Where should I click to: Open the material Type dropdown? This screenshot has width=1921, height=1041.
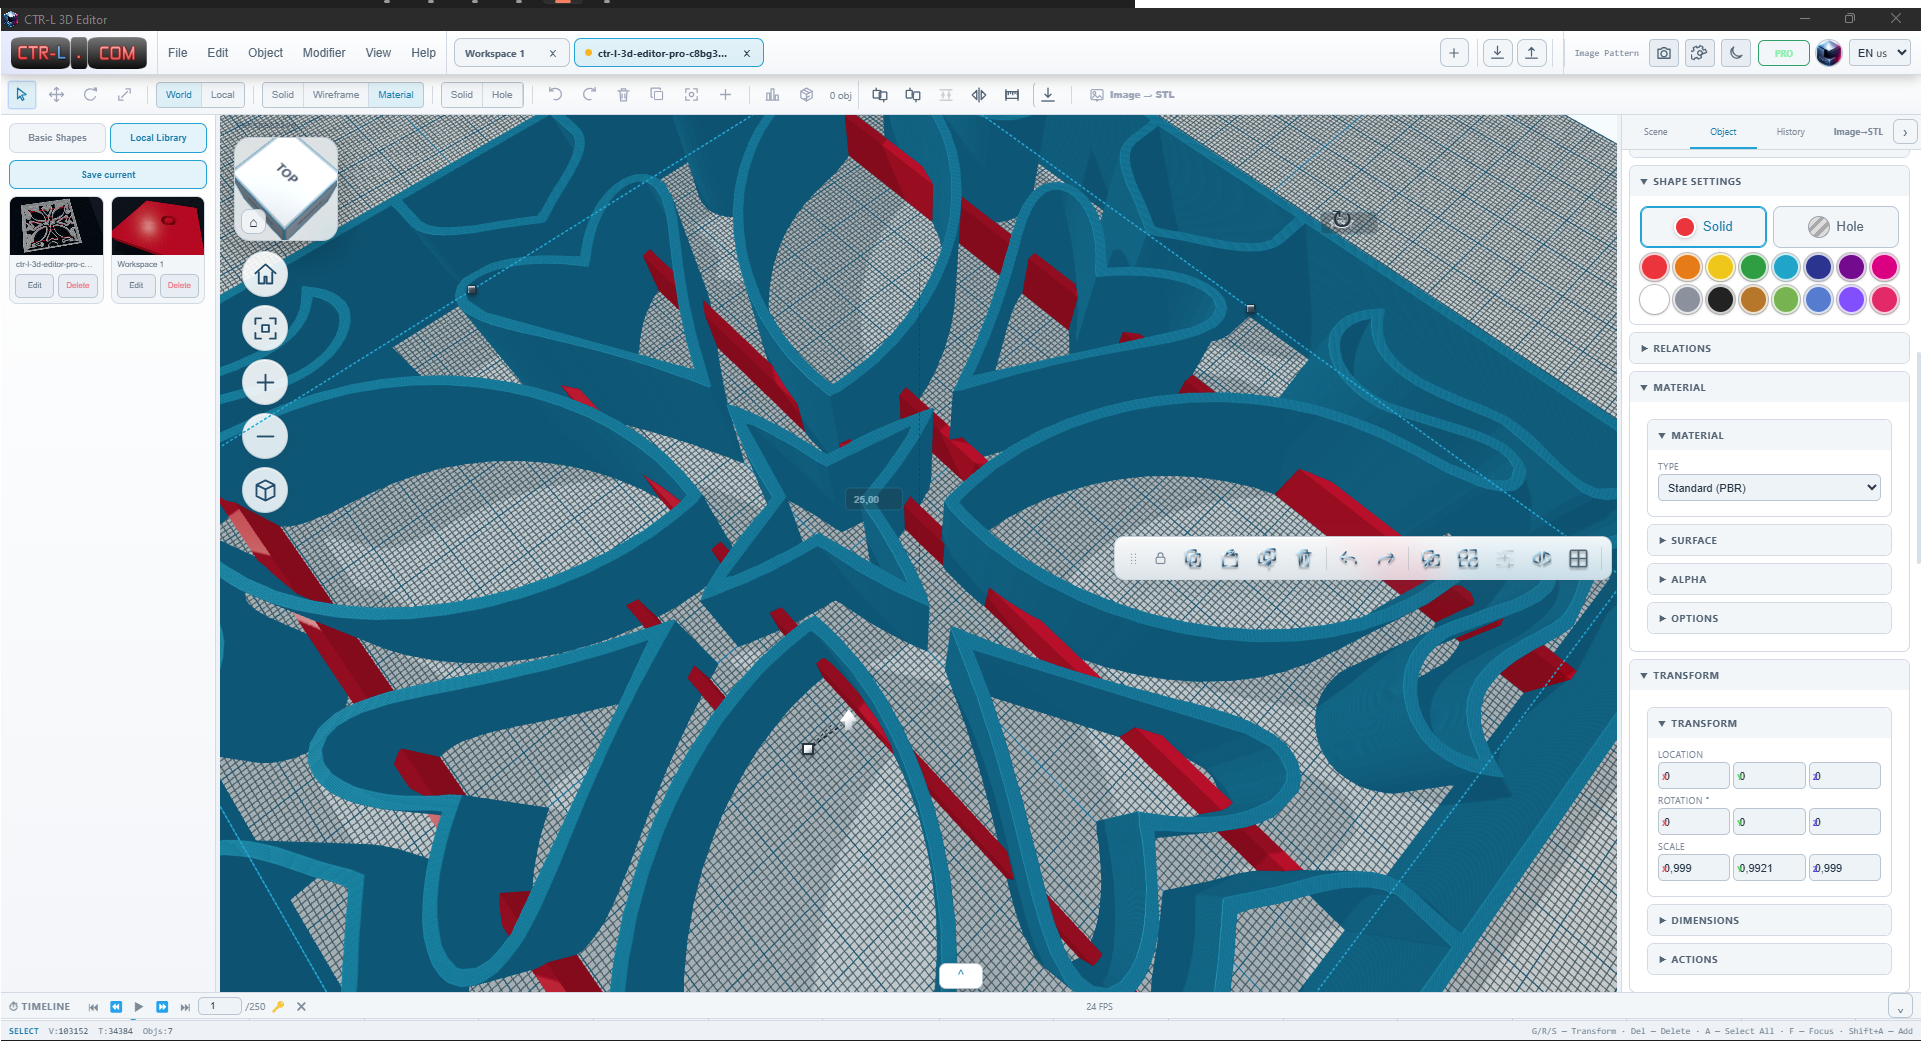coord(1769,488)
